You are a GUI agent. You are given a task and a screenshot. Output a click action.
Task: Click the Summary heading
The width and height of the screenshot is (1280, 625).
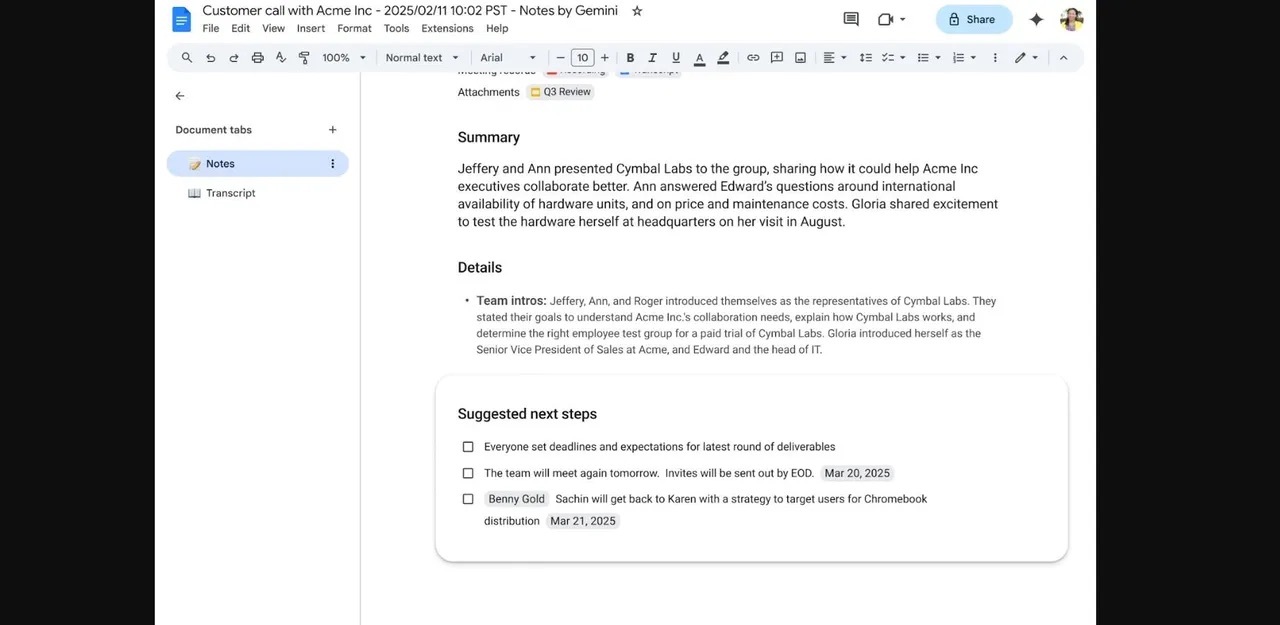tap(489, 137)
